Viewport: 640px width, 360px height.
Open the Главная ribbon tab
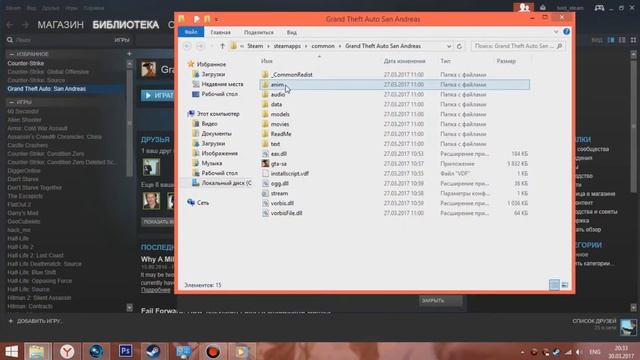(220, 32)
